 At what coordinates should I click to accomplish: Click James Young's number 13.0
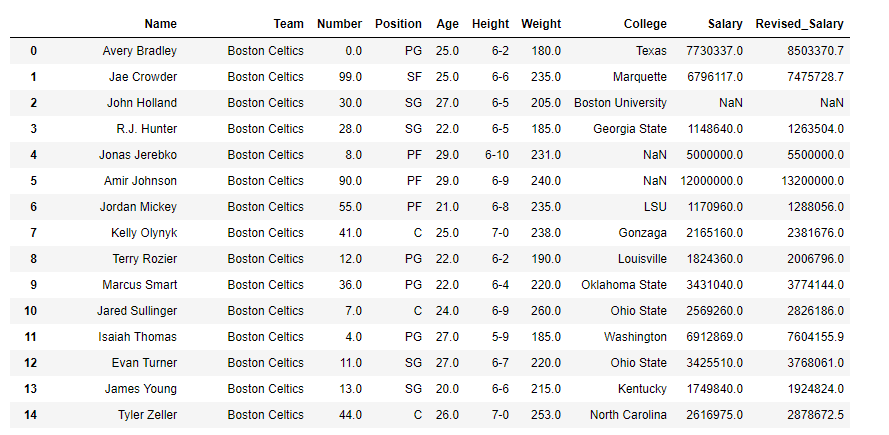click(350, 388)
